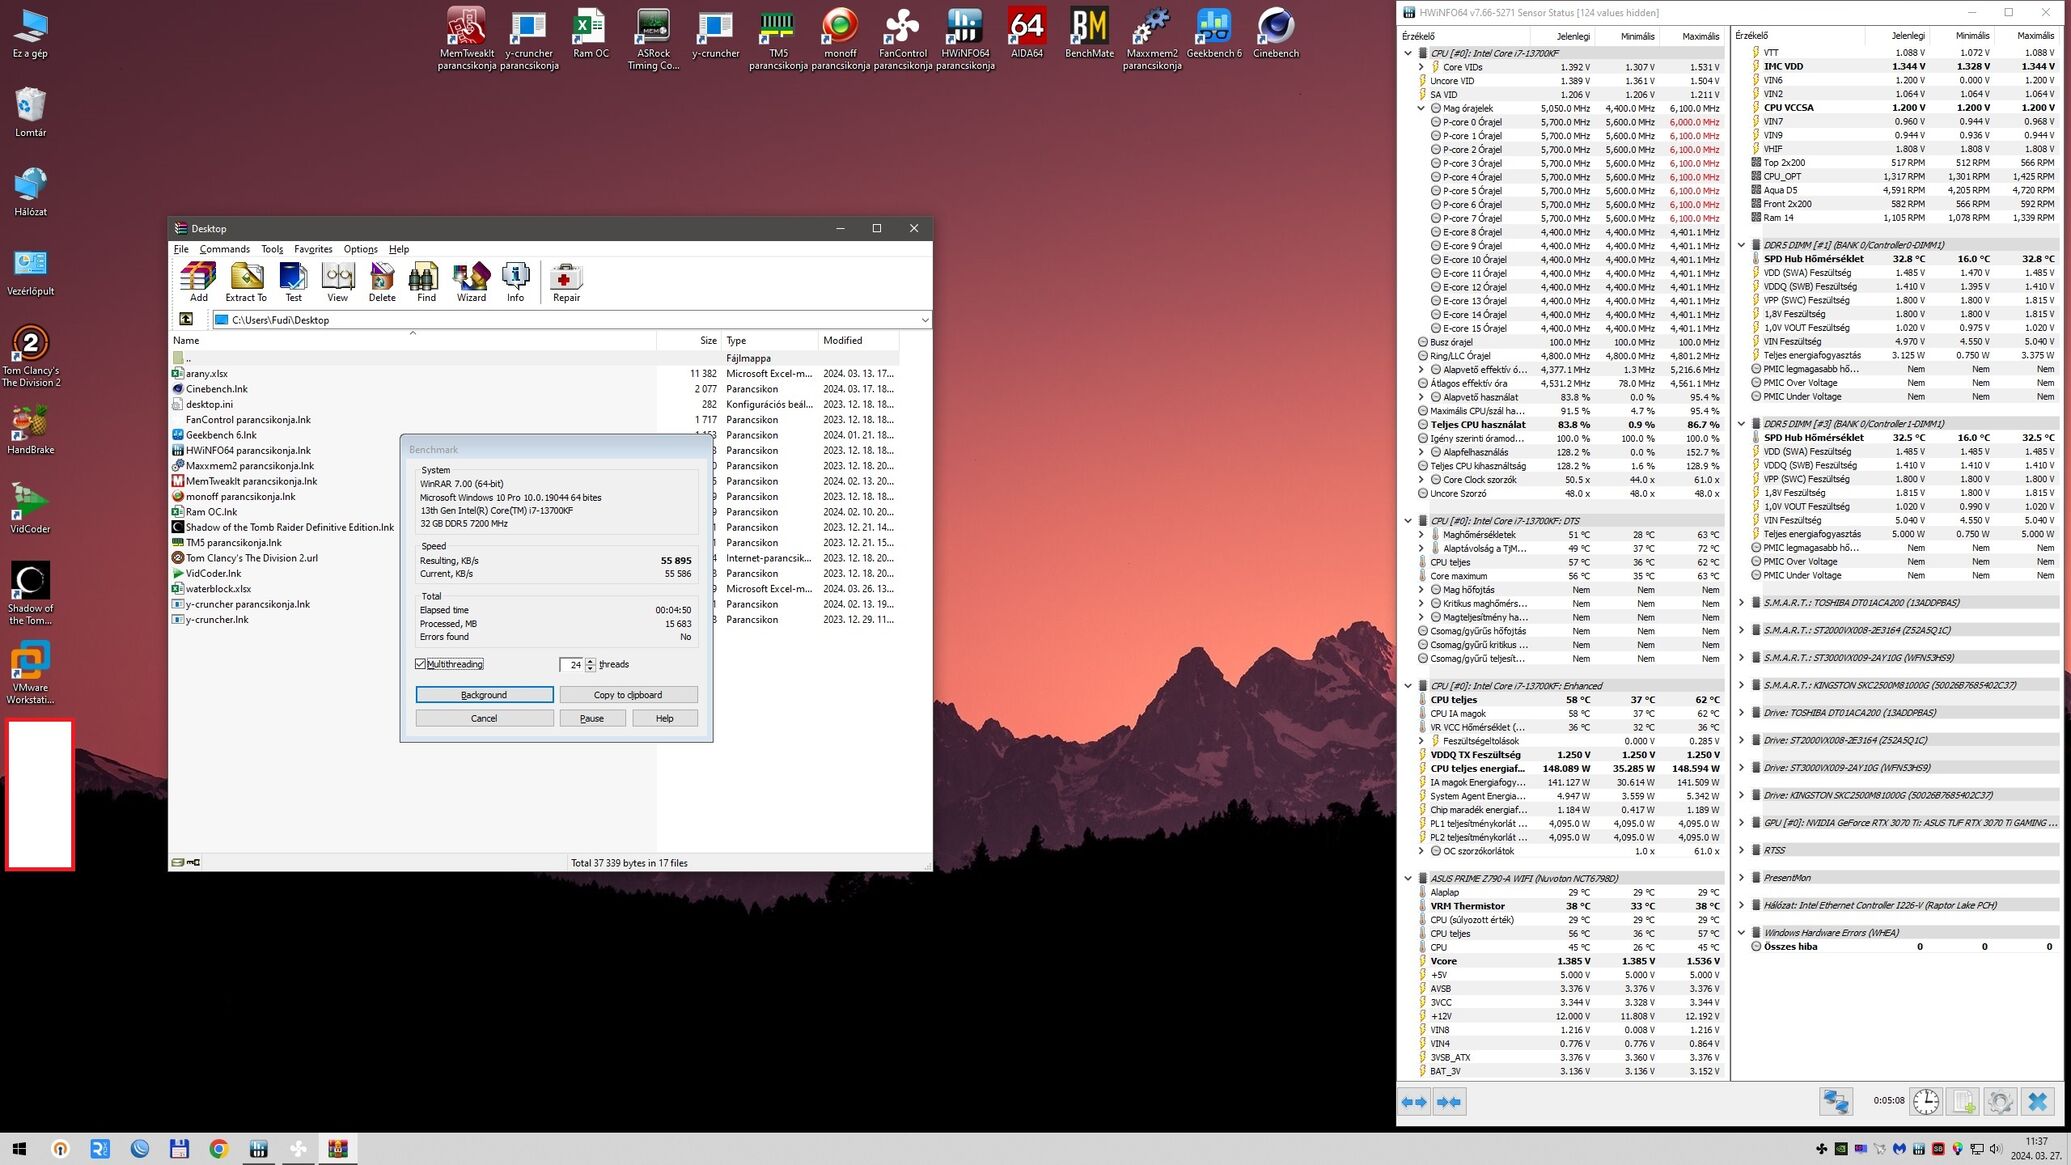The image size is (2071, 1165).
Task: Collapse the Mag órajelek clocks tree
Action: pos(1421,108)
